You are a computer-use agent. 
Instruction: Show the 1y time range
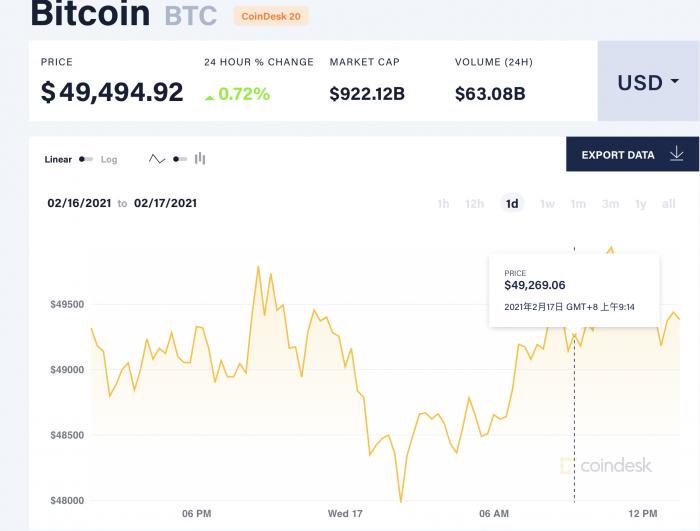641,204
